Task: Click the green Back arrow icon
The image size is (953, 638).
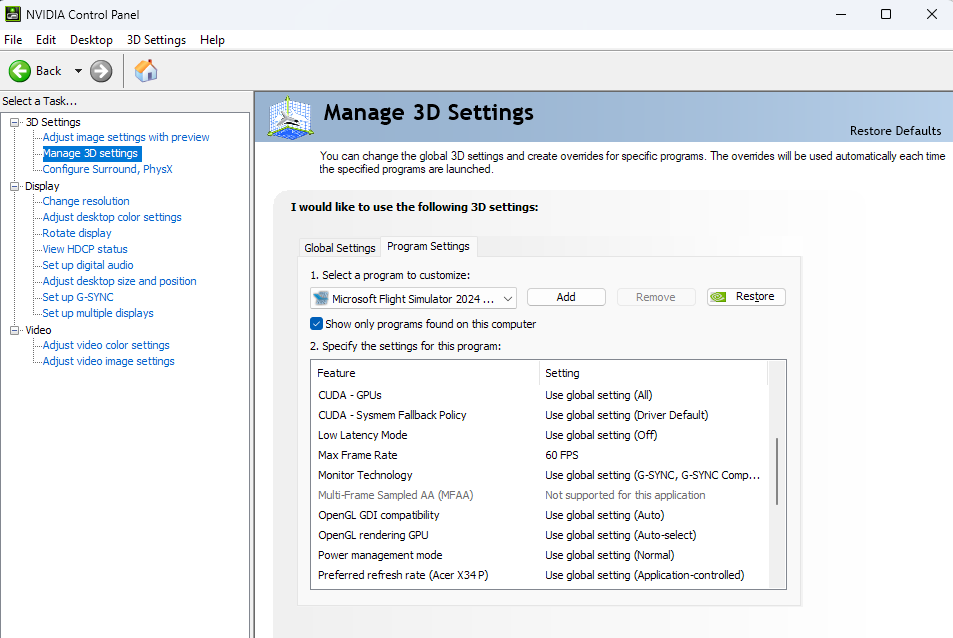Action: pos(19,71)
